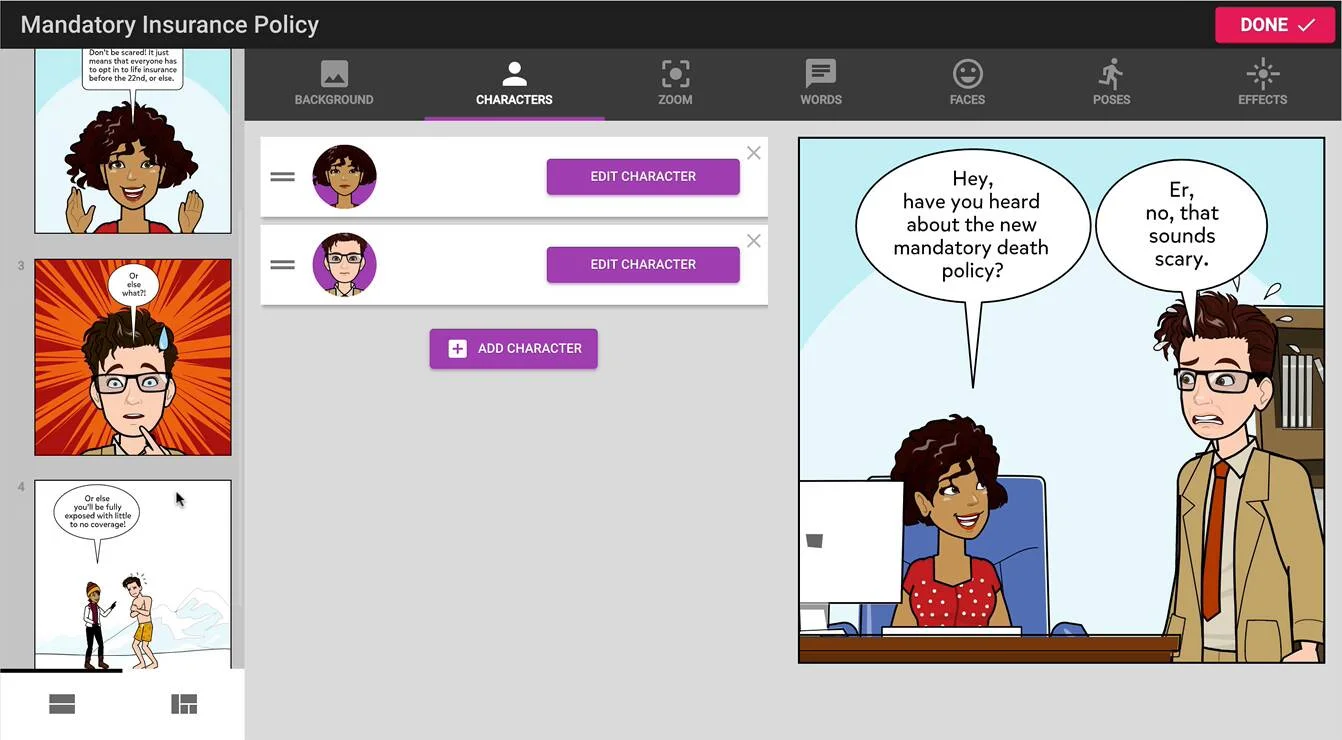Remove the glasses man character from the list
Image resolution: width=1342 pixels, height=740 pixels.
[x=754, y=241]
